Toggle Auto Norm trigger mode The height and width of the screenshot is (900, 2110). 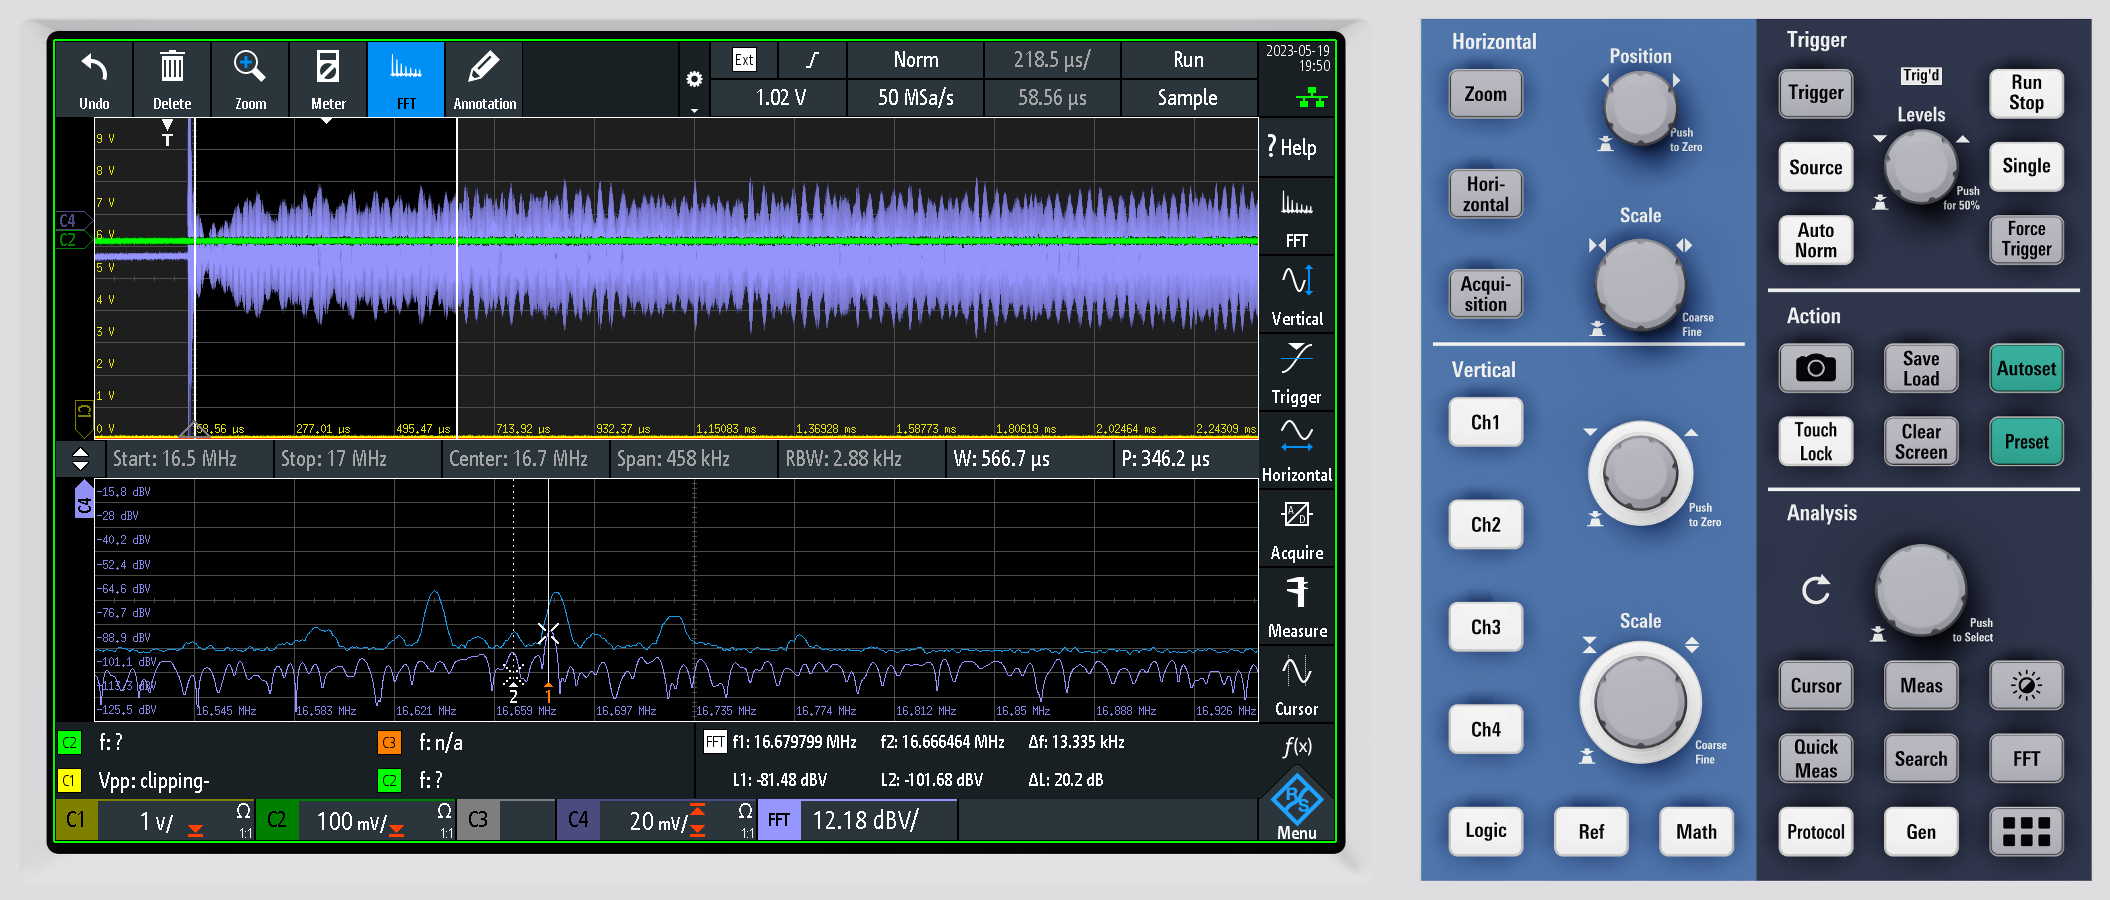1815,240
